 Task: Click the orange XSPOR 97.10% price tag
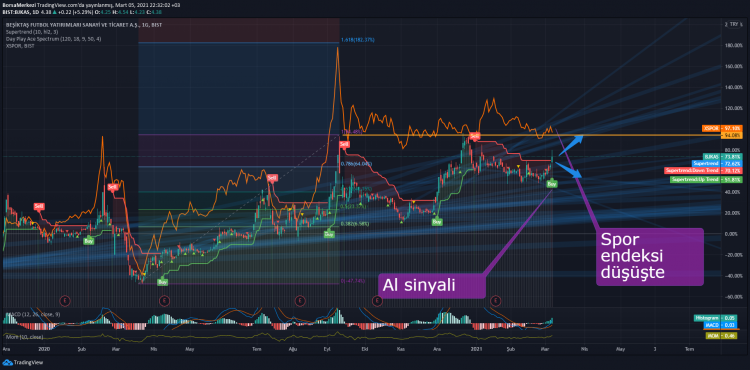tap(722, 129)
